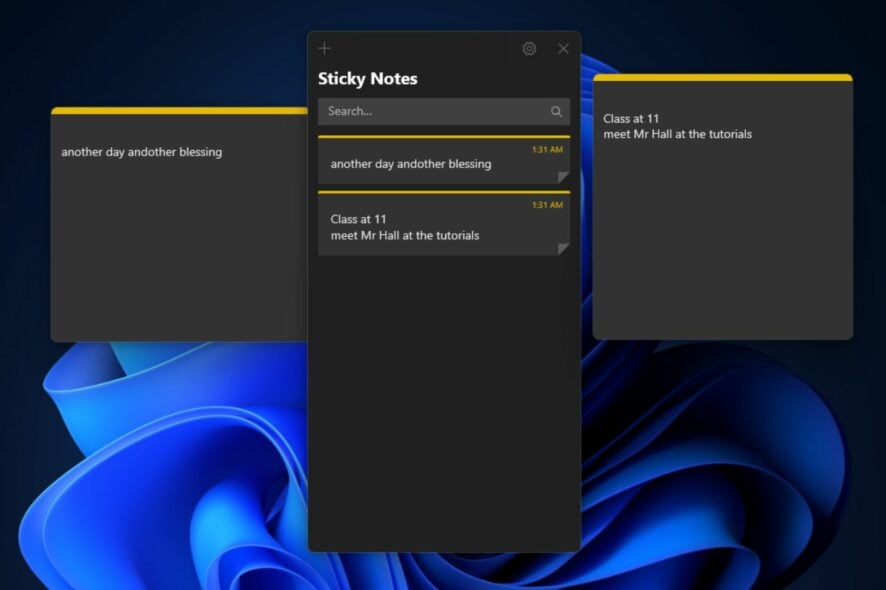The image size is (886, 590).
Task: Click the 'Sticky Notes' heading
Action: click(367, 79)
